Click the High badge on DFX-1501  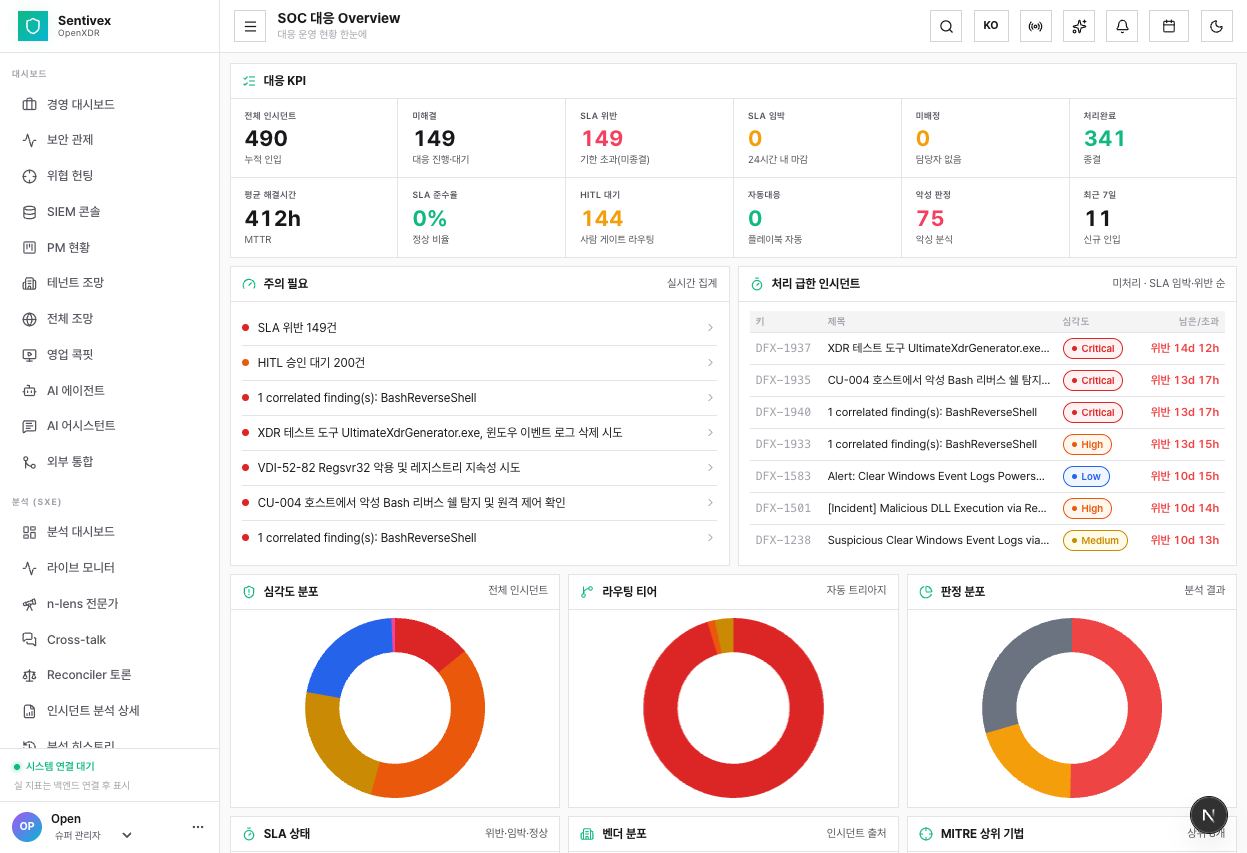[x=1087, y=509]
